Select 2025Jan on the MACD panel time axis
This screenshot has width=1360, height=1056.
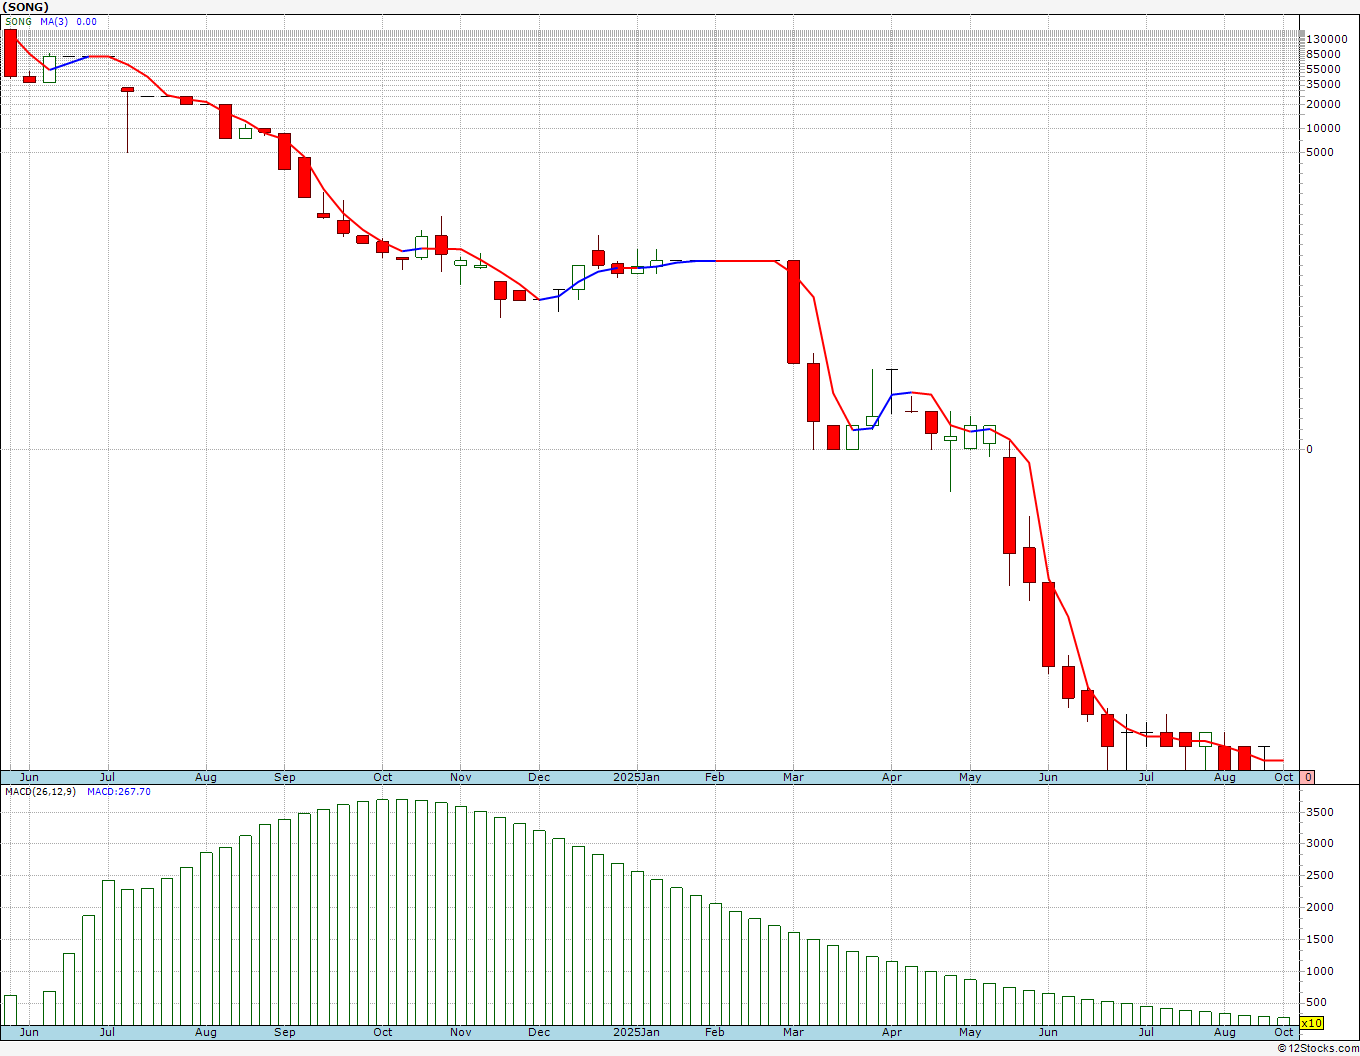[636, 1032]
